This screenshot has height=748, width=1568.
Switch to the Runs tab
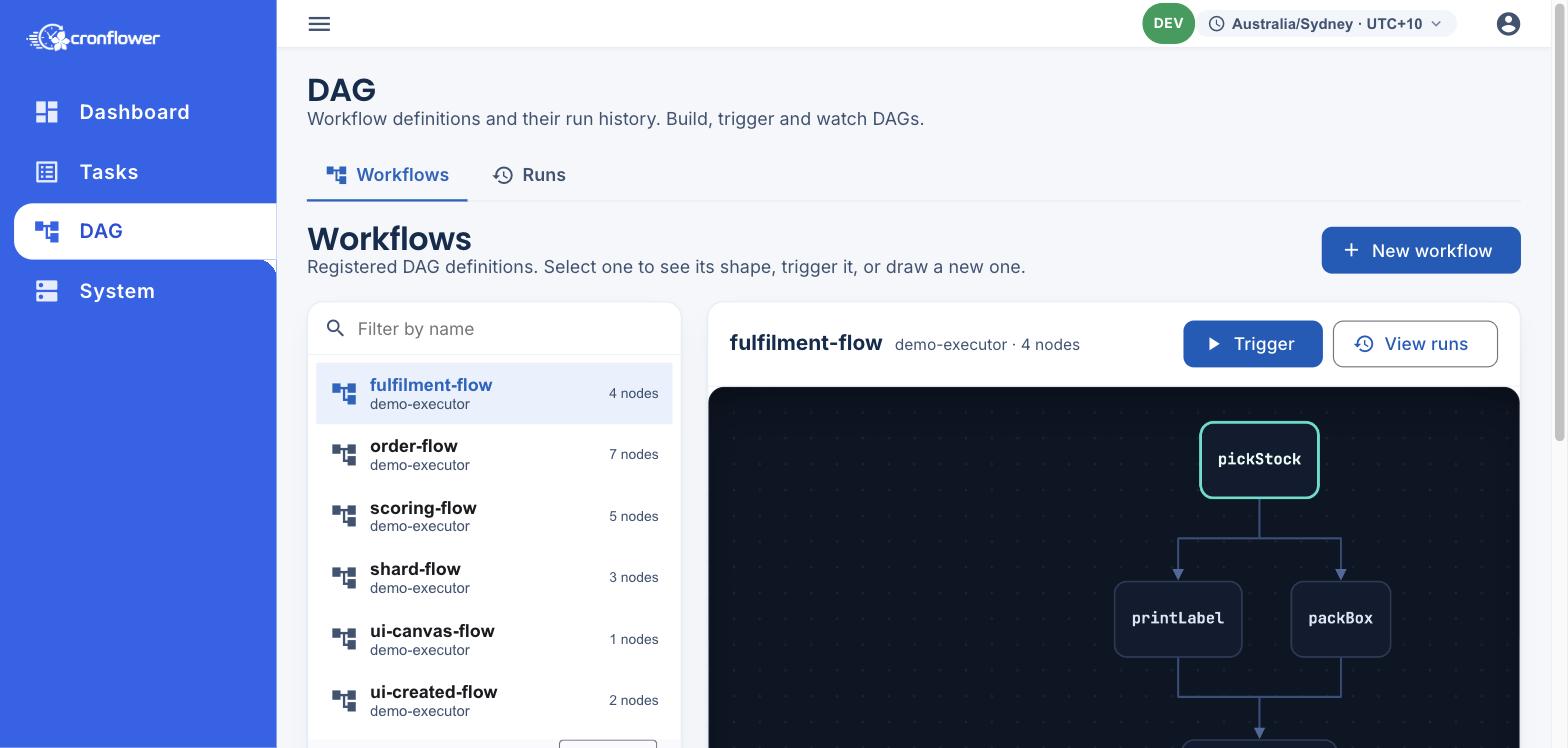(x=529, y=175)
